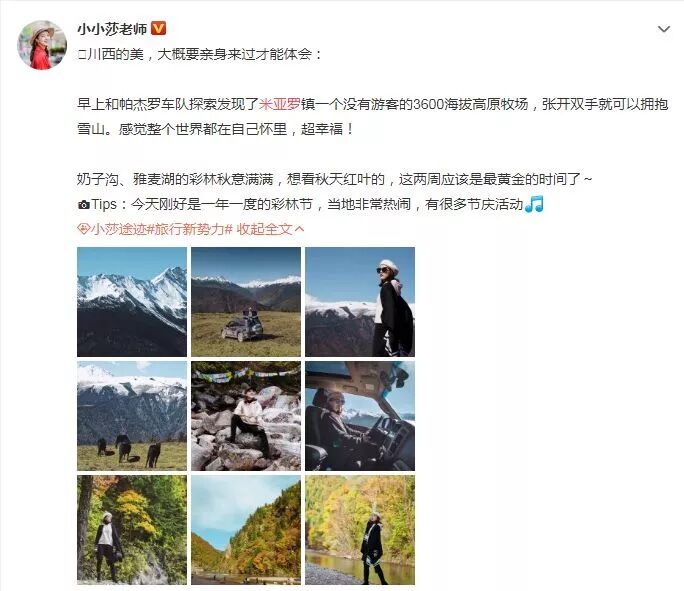Screen dimensions: 684x591
Task: Collapse the post with 收起全文
Action: (270, 229)
